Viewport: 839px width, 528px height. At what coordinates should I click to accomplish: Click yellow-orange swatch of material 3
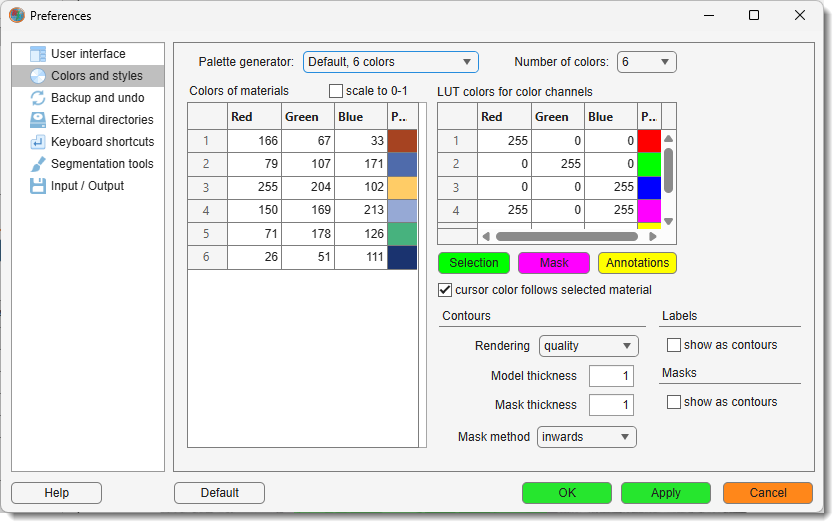click(x=402, y=187)
